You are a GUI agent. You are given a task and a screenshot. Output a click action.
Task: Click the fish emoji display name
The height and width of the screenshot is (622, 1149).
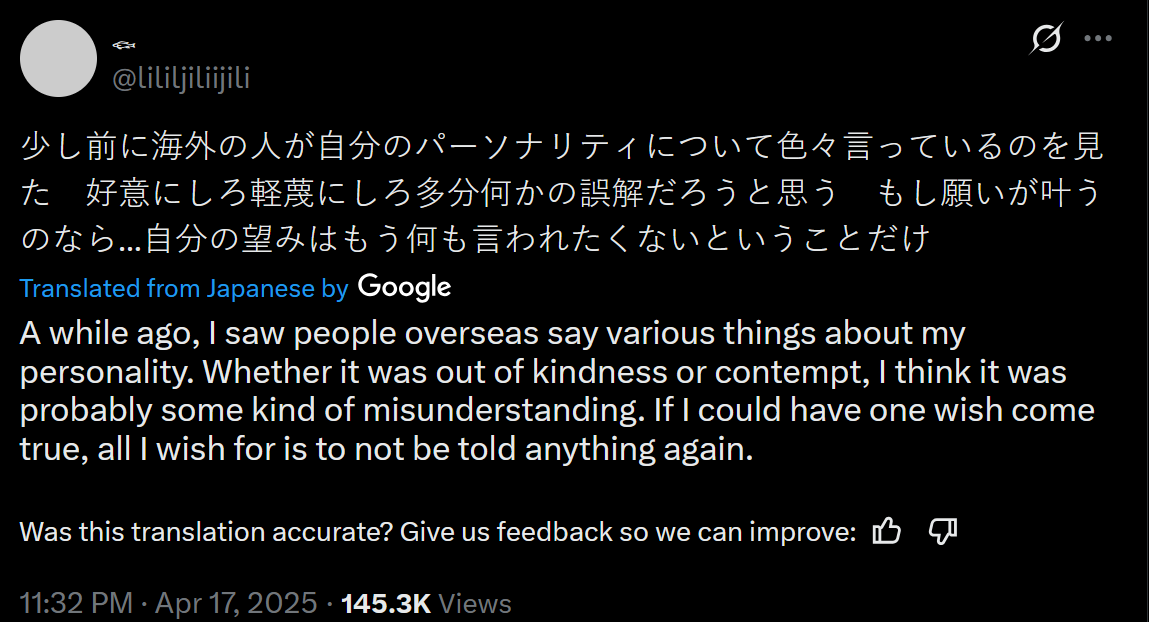tap(124, 45)
